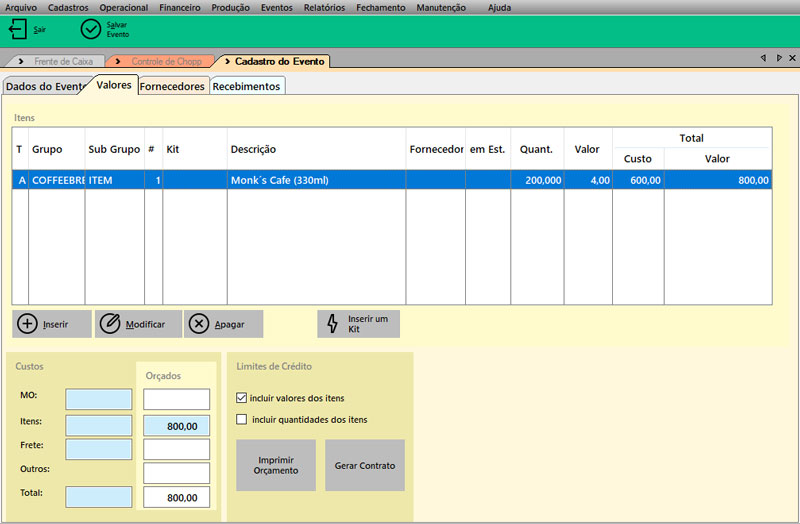This screenshot has width=800, height=524.
Task: Click the Kit column header
Action: 195,149
